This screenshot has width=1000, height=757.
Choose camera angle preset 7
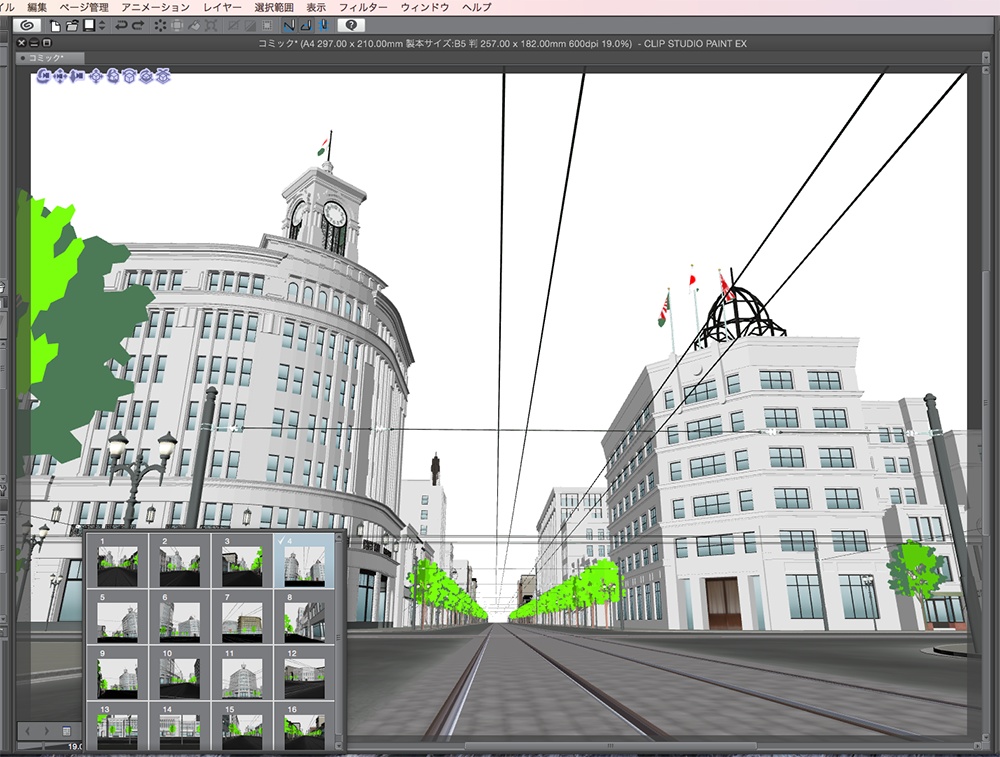click(242, 617)
